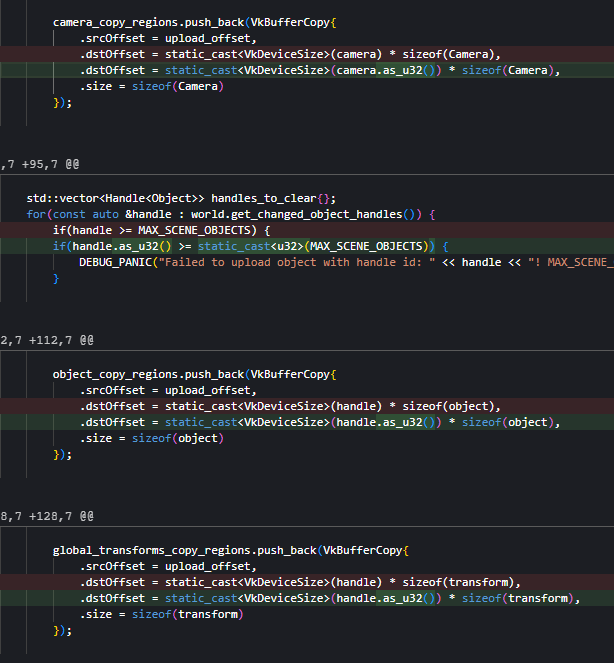Select added line with static_cast<u32>(MAX_SCENE_OBJECTS)

(252, 246)
